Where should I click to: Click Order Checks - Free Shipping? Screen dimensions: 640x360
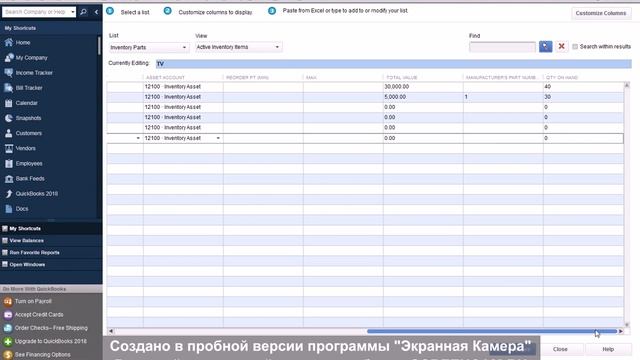51,328
